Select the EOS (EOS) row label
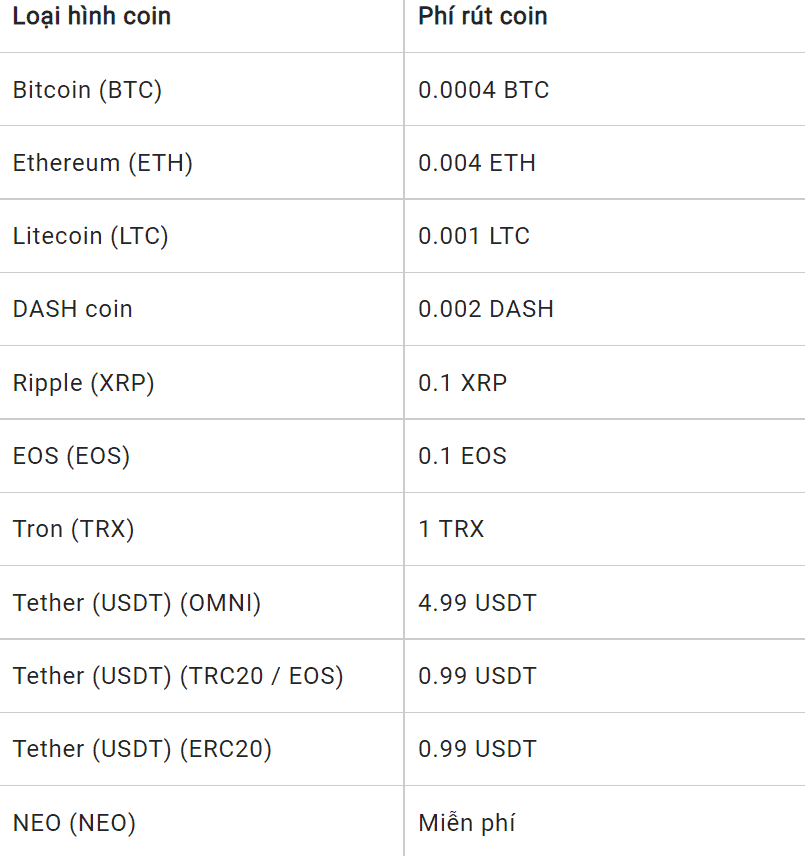Image resolution: width=805 pixels, height=856 pixels. click(x=71, y=456)
